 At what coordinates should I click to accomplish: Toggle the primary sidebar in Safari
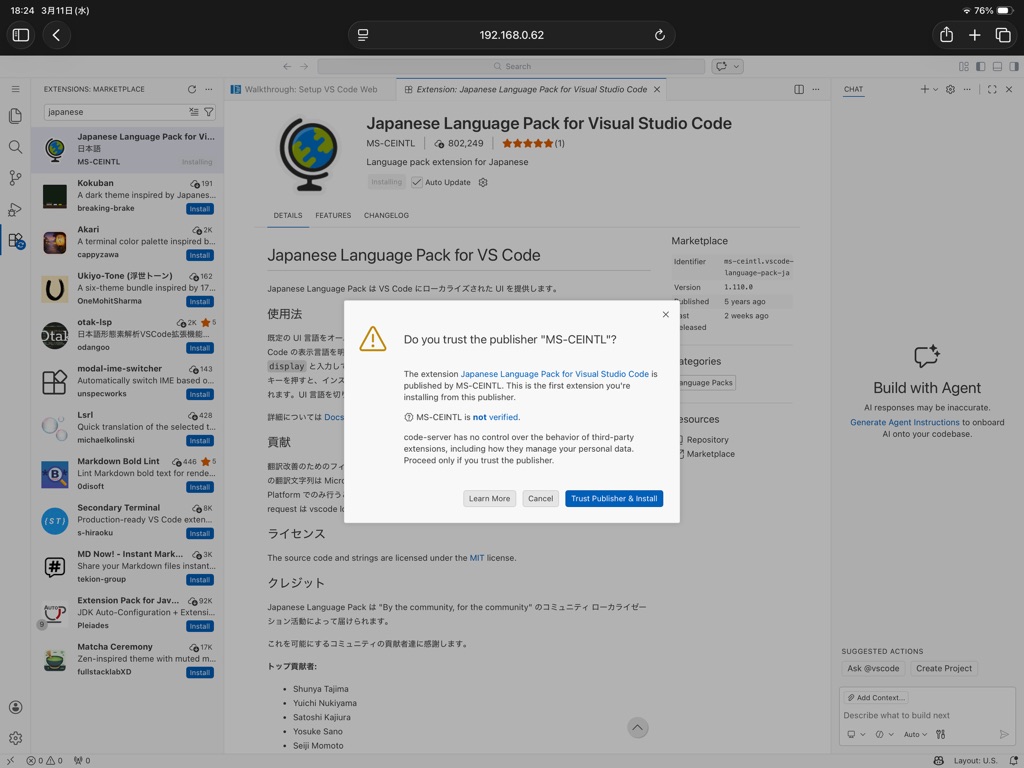point(21,35)
